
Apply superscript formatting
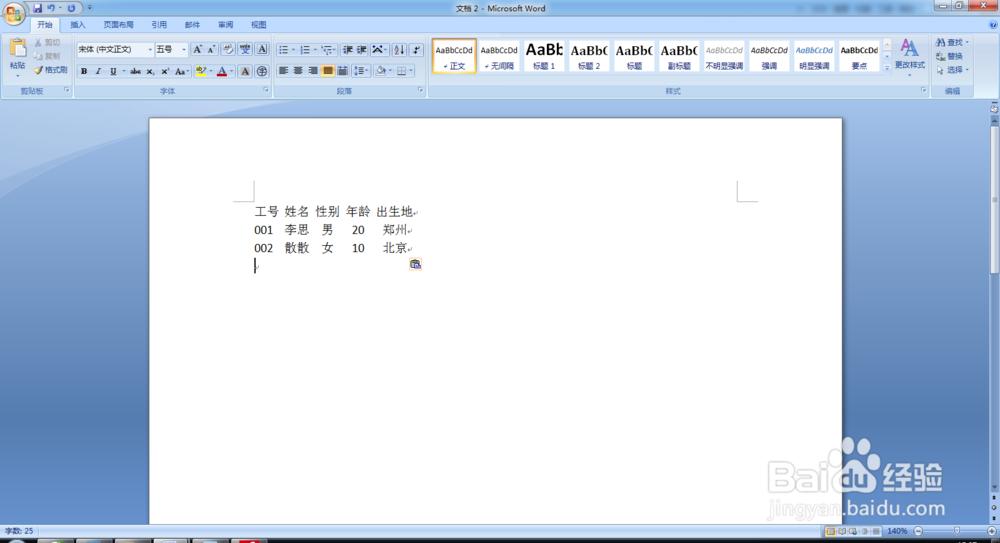tap(165, 71)
